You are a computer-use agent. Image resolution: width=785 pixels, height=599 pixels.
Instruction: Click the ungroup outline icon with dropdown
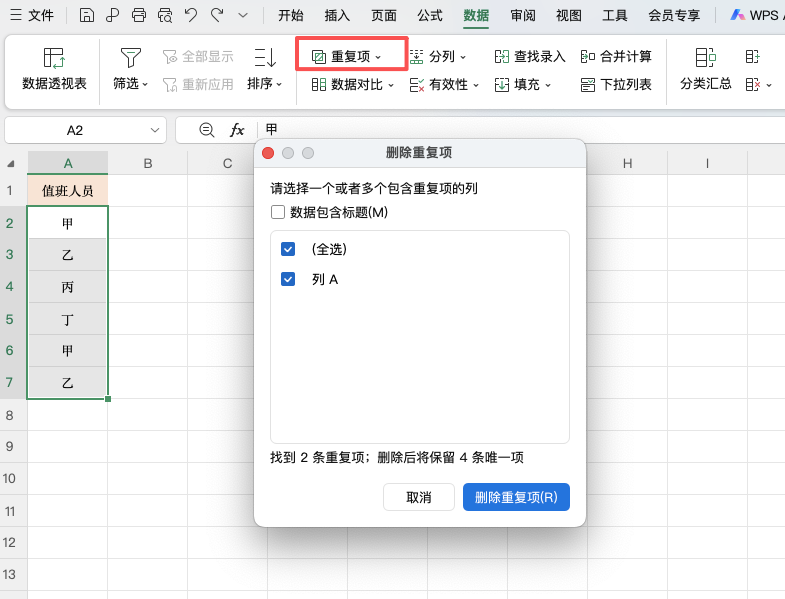758,84
